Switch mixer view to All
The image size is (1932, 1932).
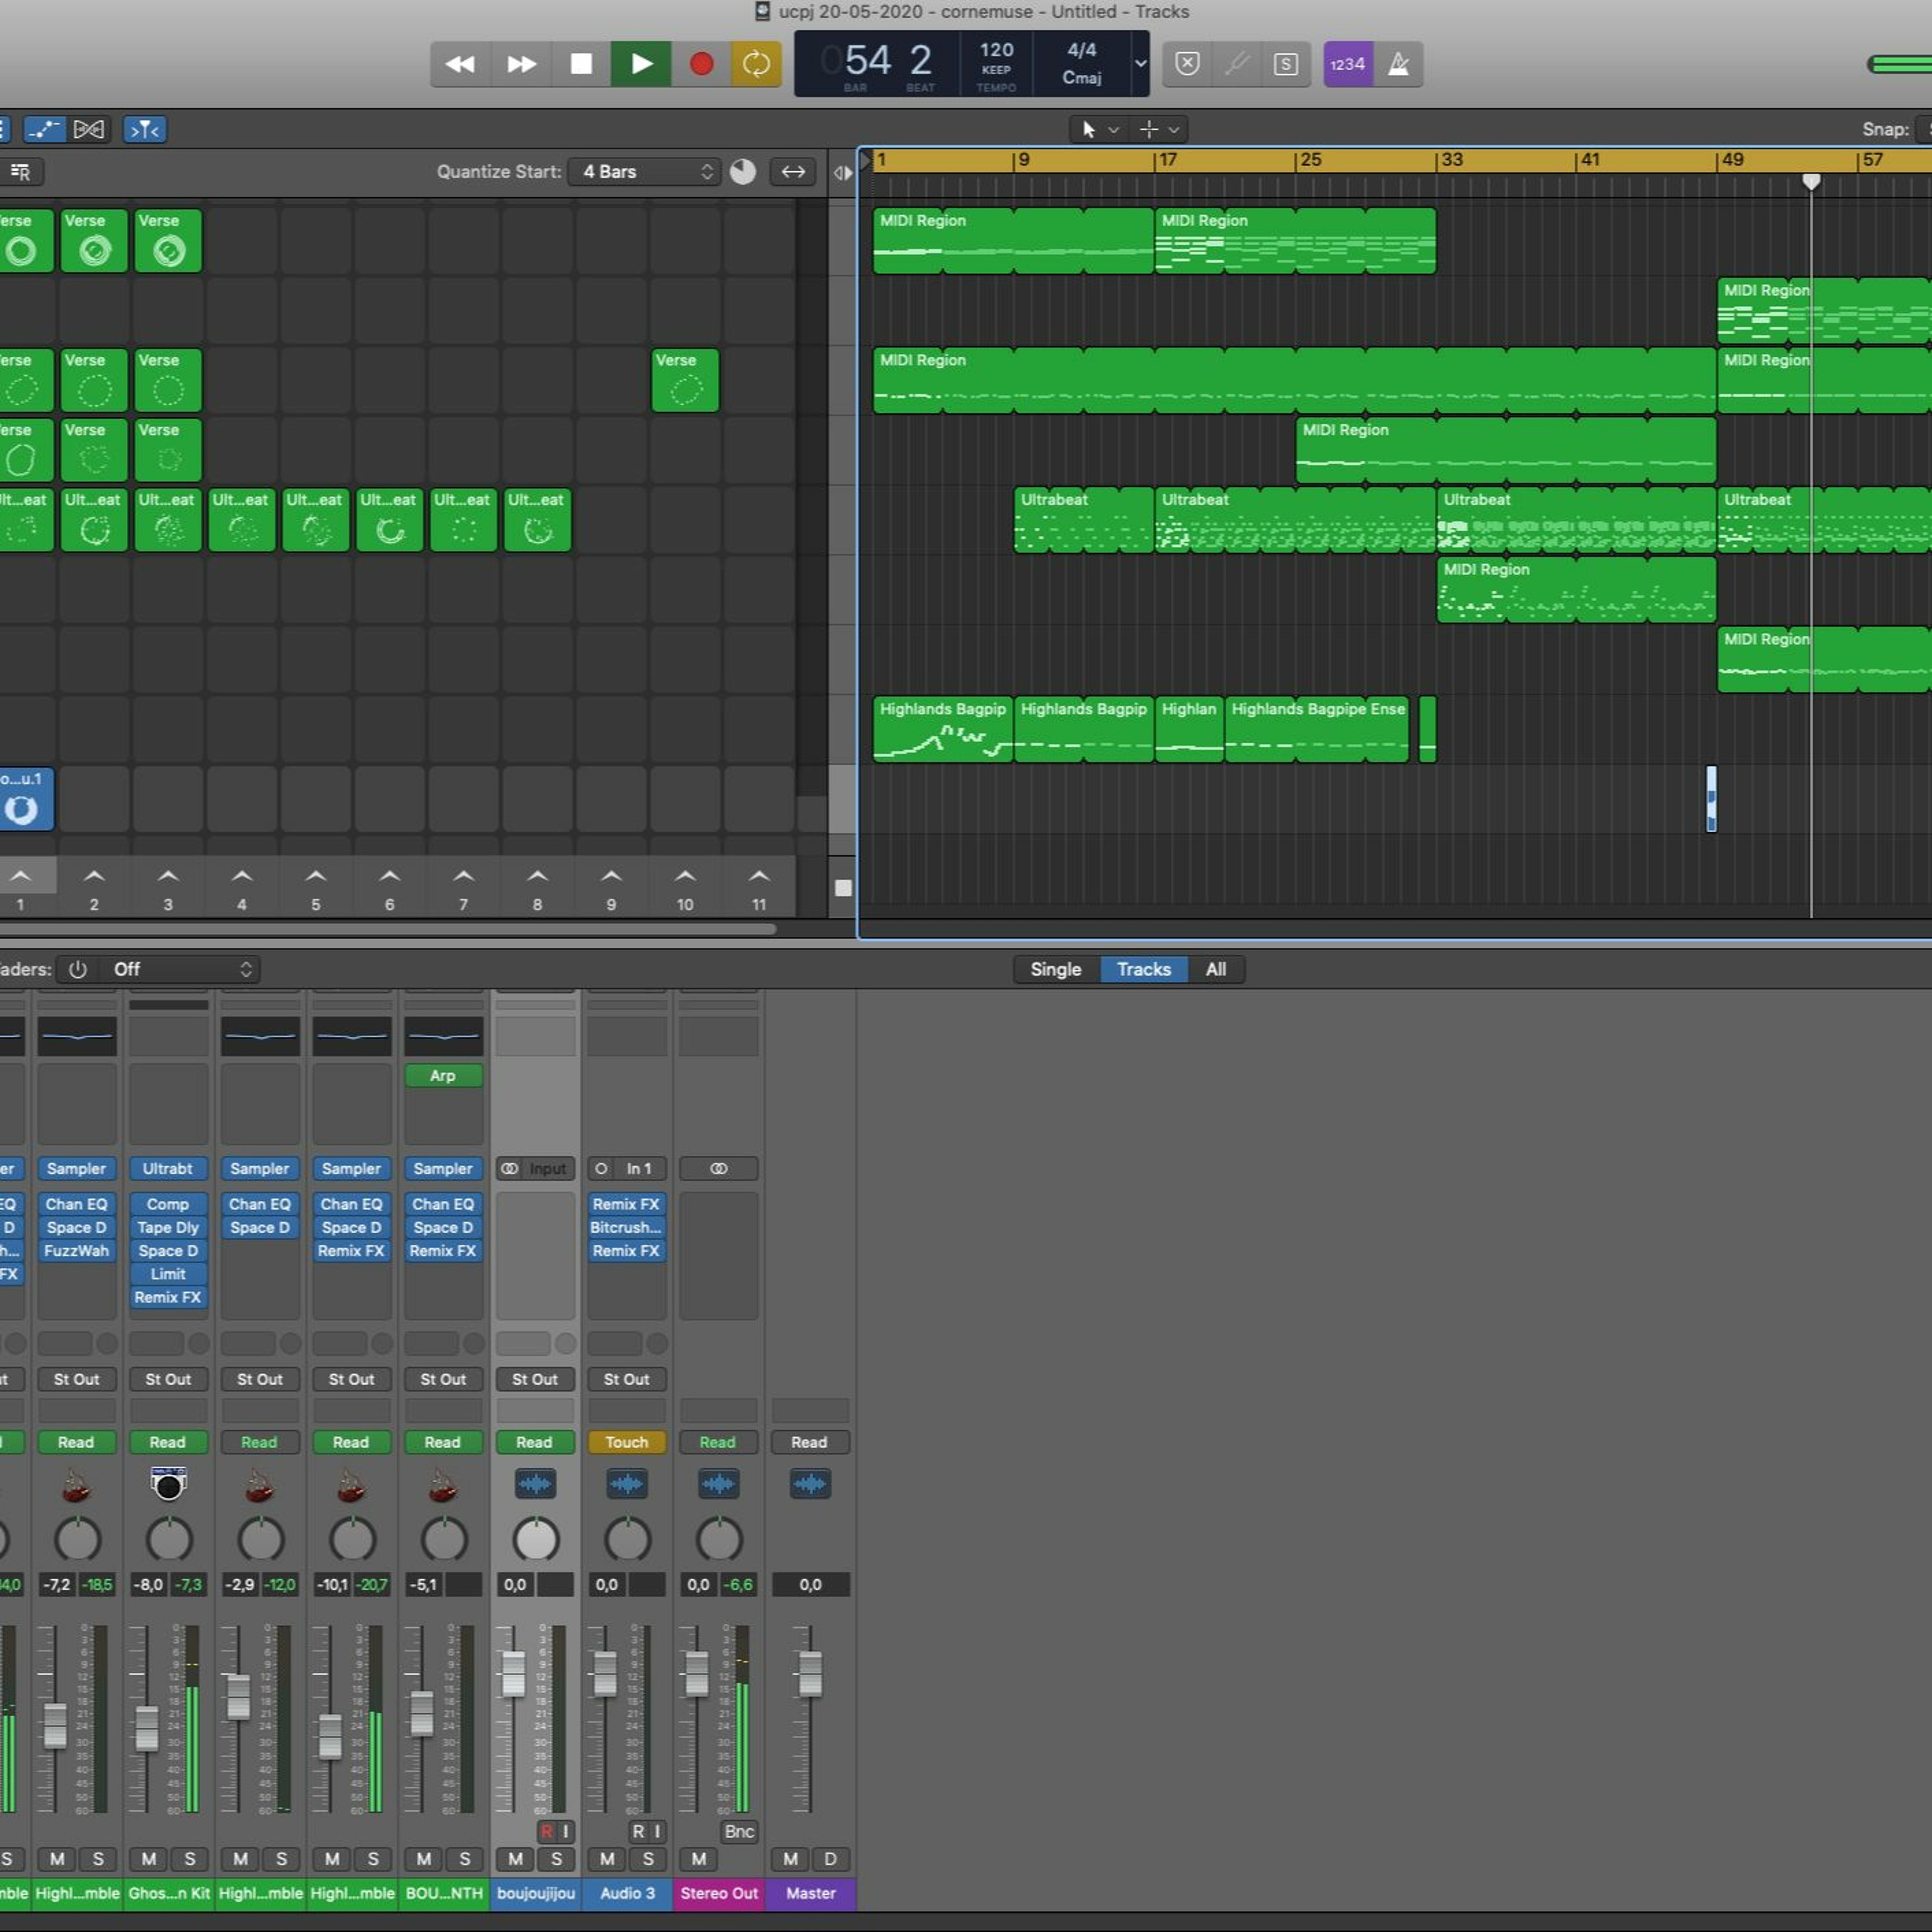tap(1215, 969)
